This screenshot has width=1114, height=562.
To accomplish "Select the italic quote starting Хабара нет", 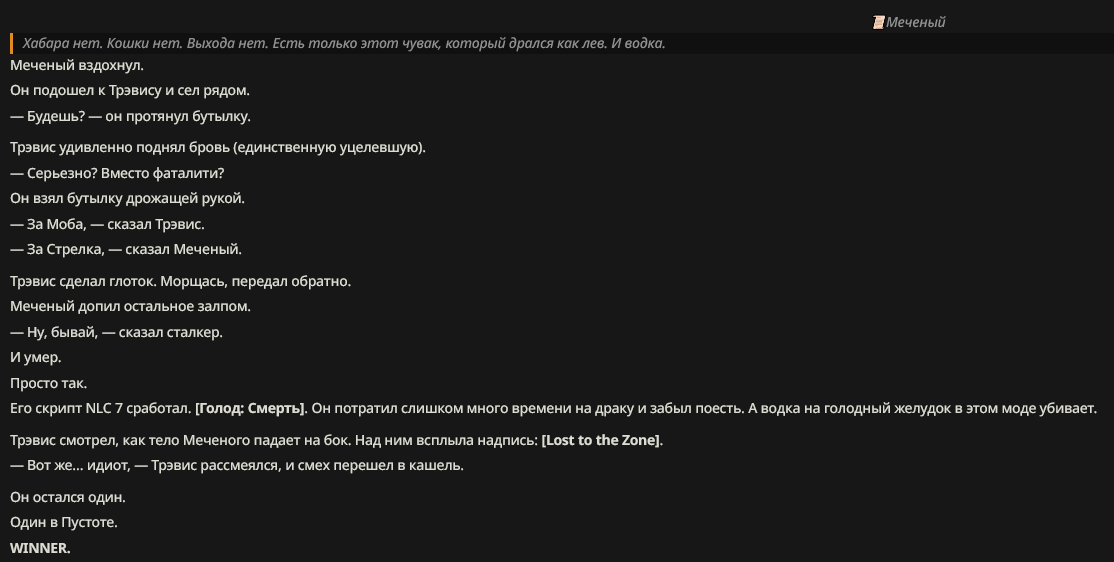I will (344, 43).
